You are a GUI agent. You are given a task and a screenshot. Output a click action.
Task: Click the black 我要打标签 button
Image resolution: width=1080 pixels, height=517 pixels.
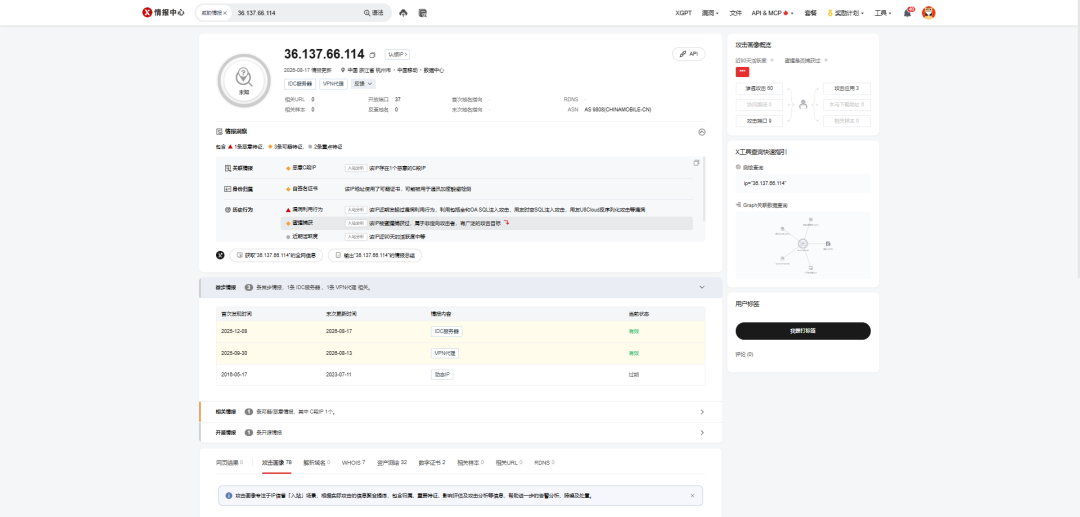(x=803, y=331)
